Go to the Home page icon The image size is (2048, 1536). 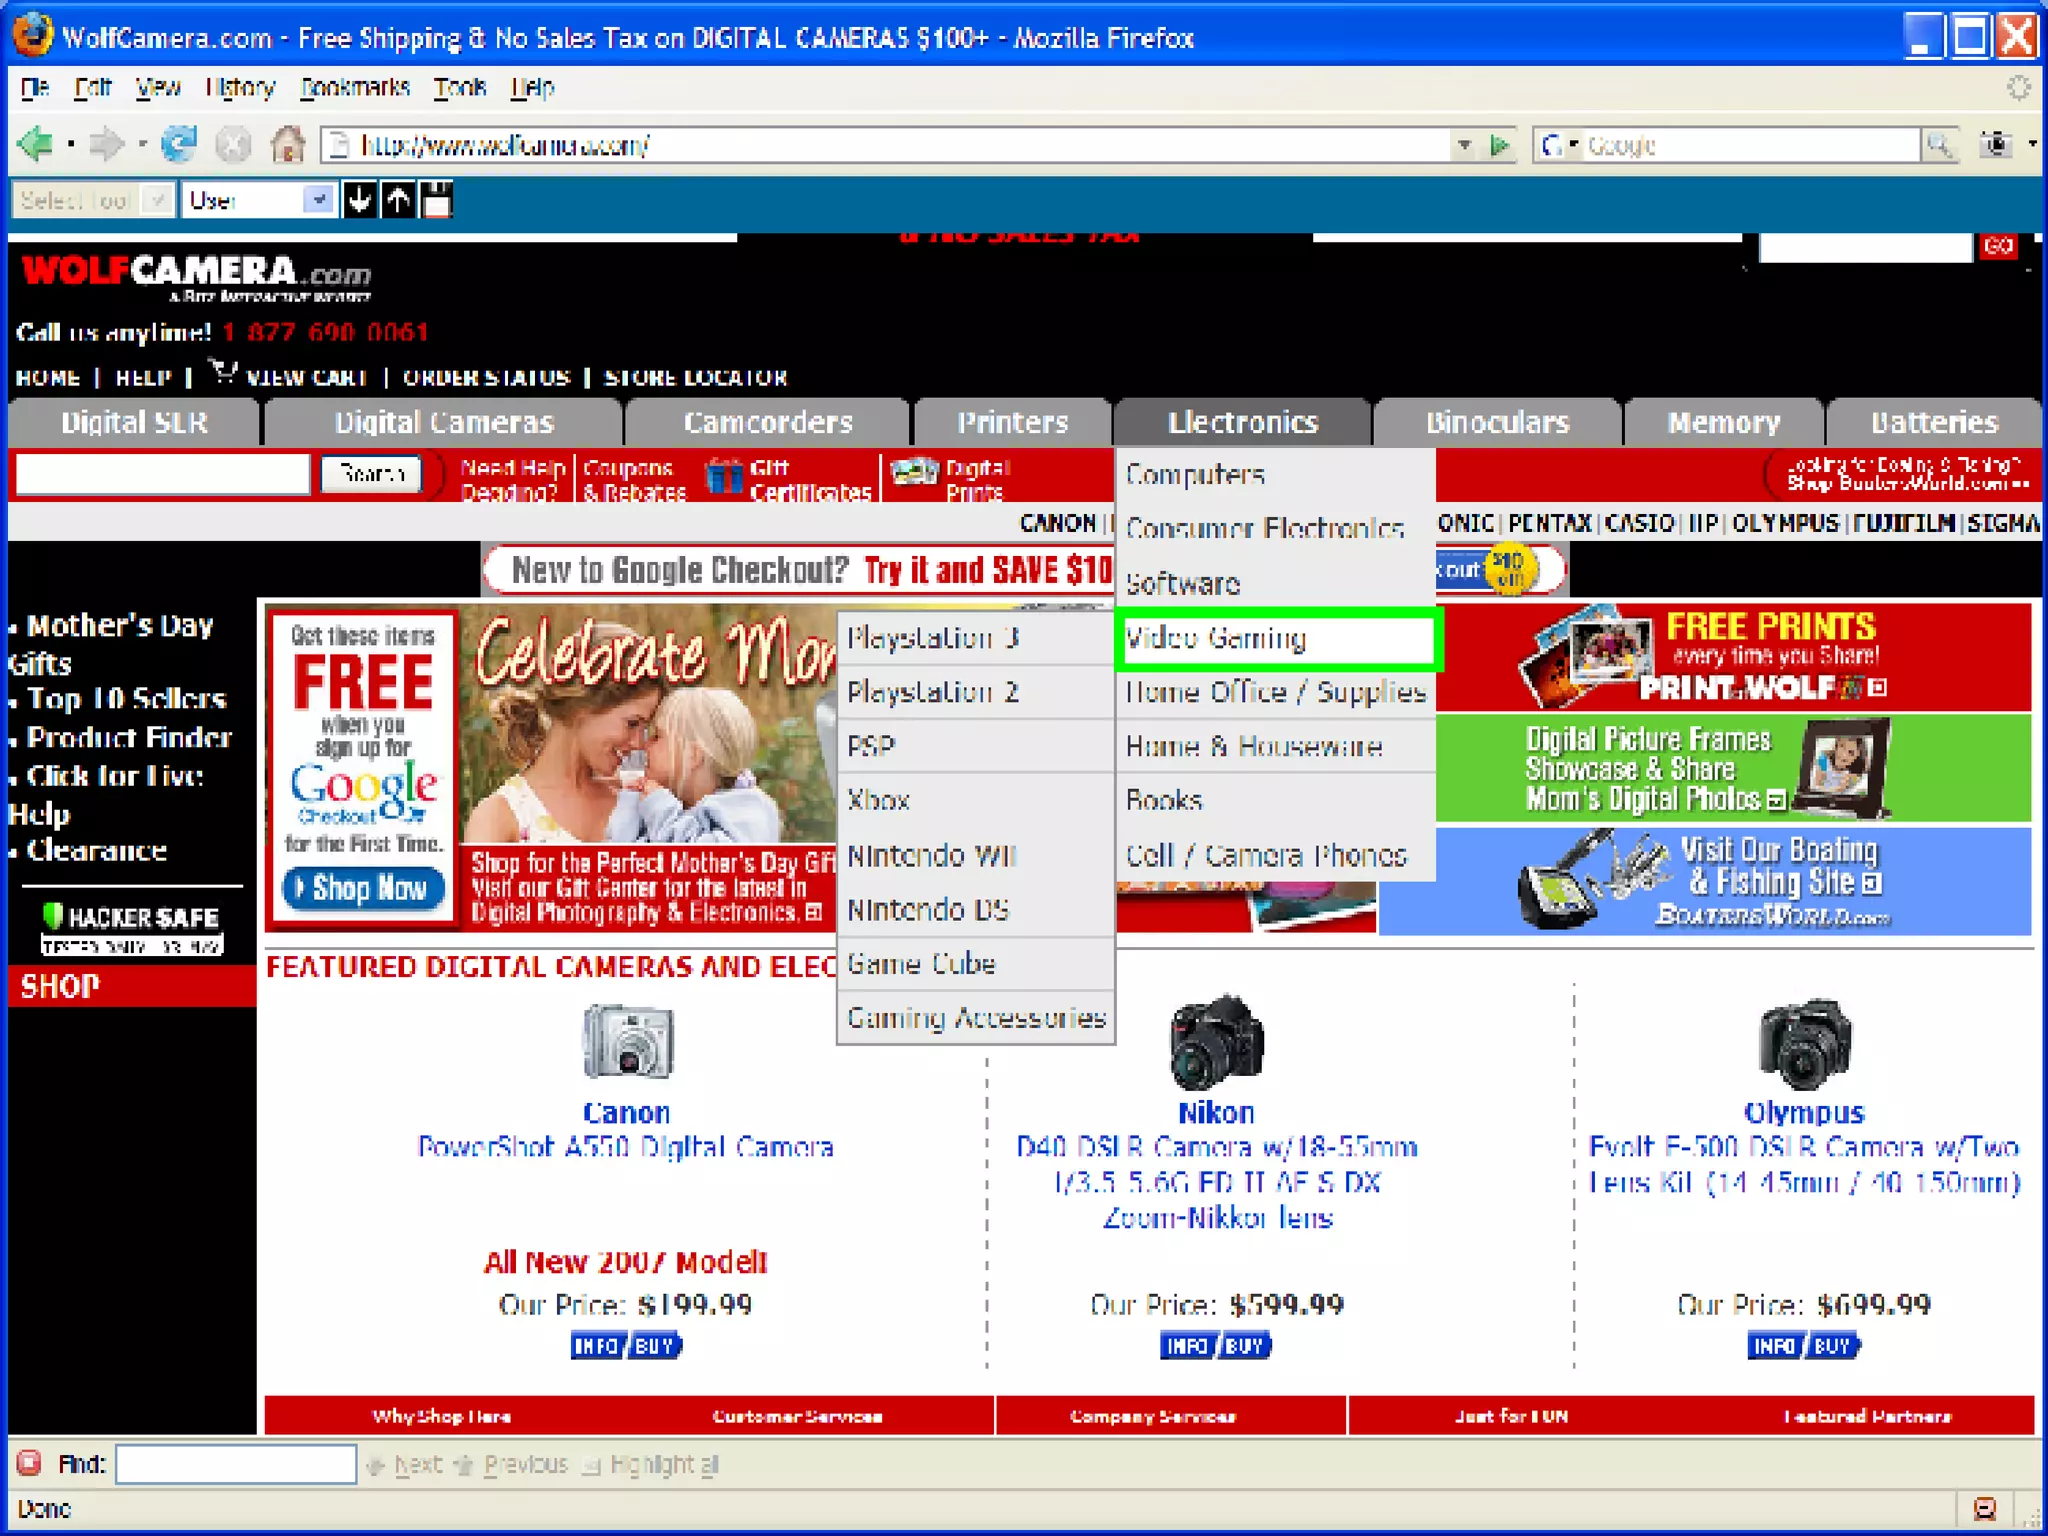[x=288, y=145]
